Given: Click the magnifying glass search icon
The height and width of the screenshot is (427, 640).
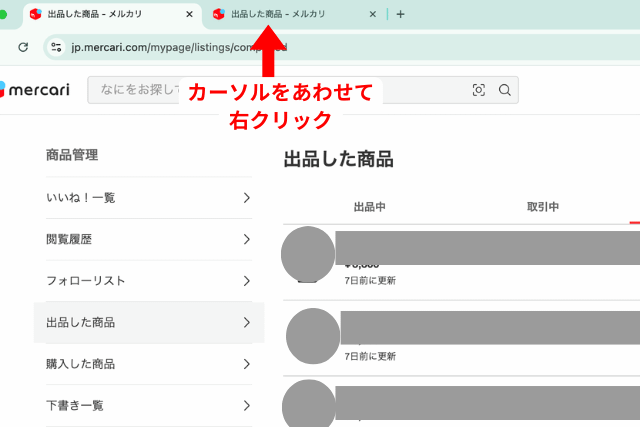Looking at the screenshot, I should (505, 91).
